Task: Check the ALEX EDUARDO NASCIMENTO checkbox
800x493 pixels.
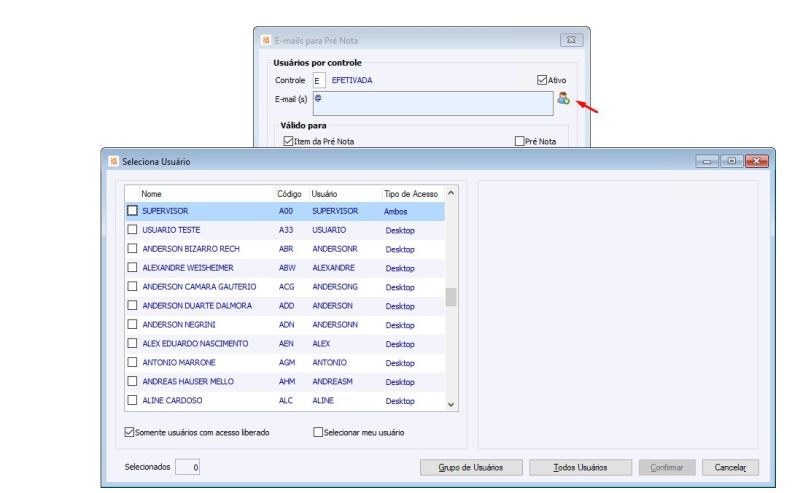Action: (x=132, y=343)
